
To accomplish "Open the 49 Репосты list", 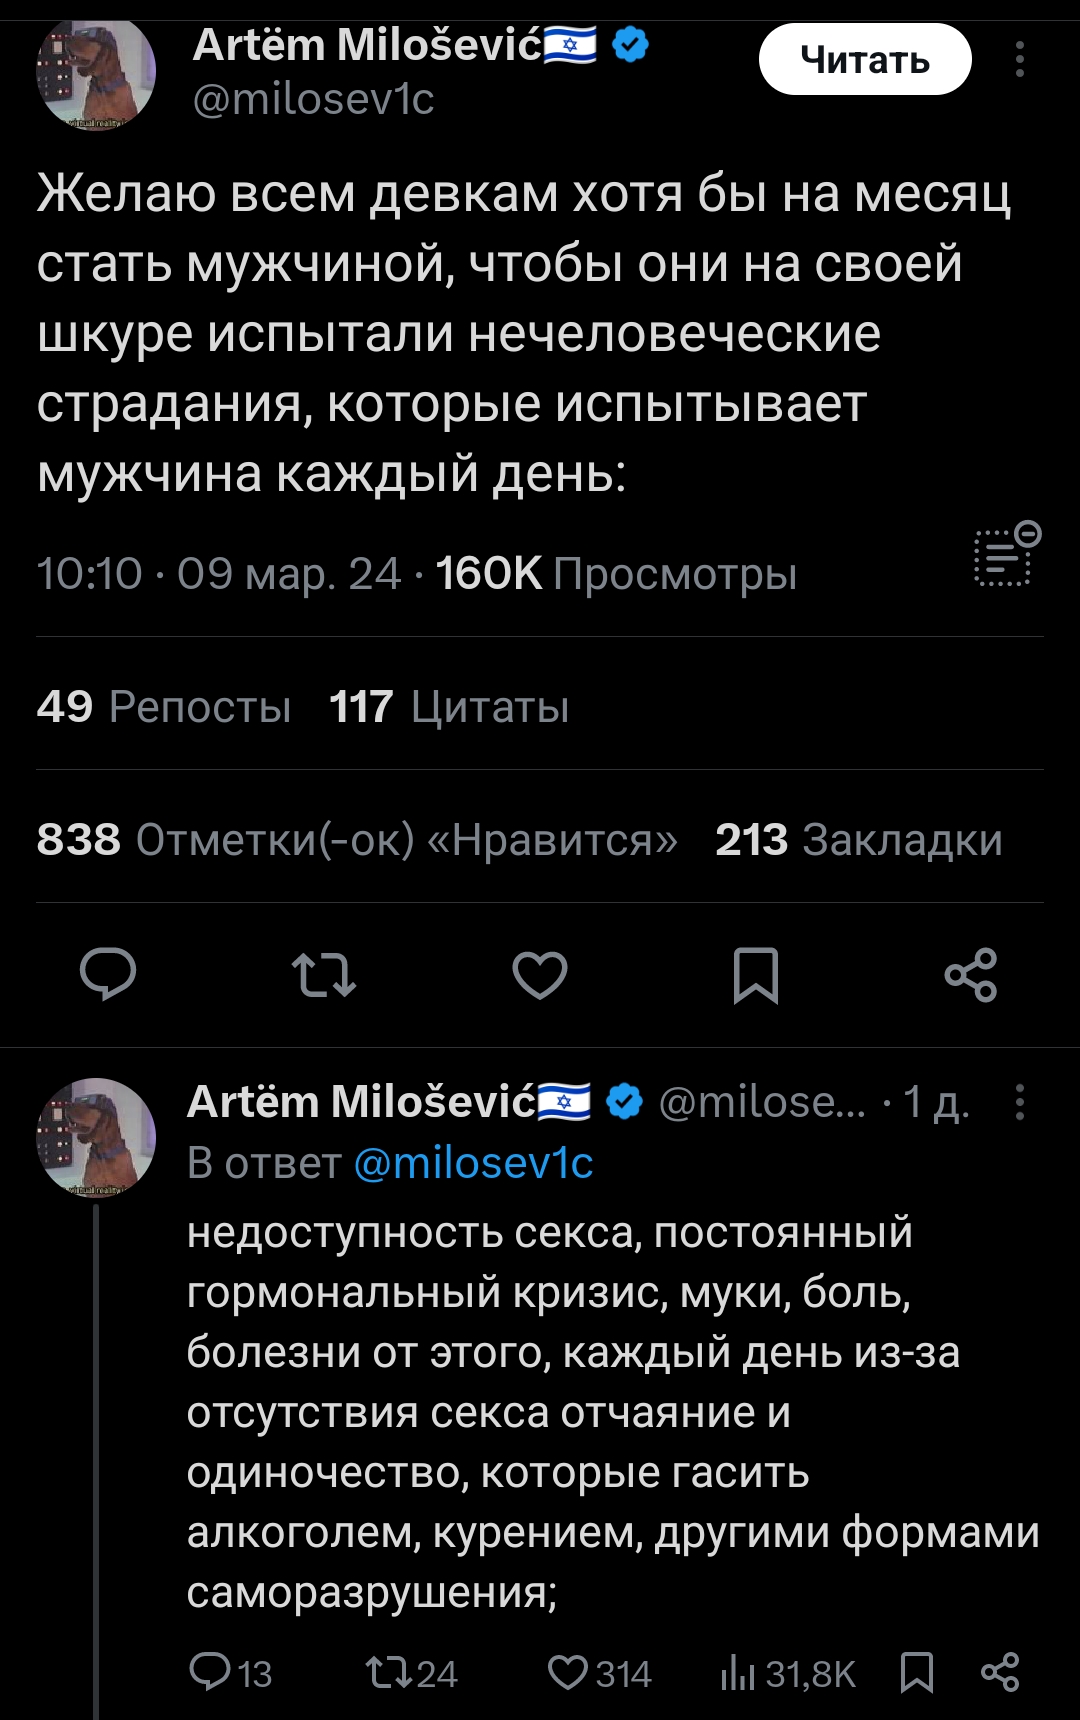I will pyautogui.click(x=164, y=707).
